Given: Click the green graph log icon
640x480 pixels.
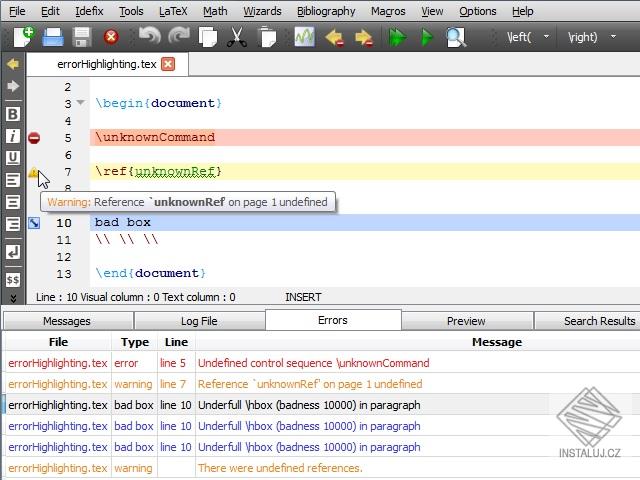Looking at the screenshot, I should point(304,37).
